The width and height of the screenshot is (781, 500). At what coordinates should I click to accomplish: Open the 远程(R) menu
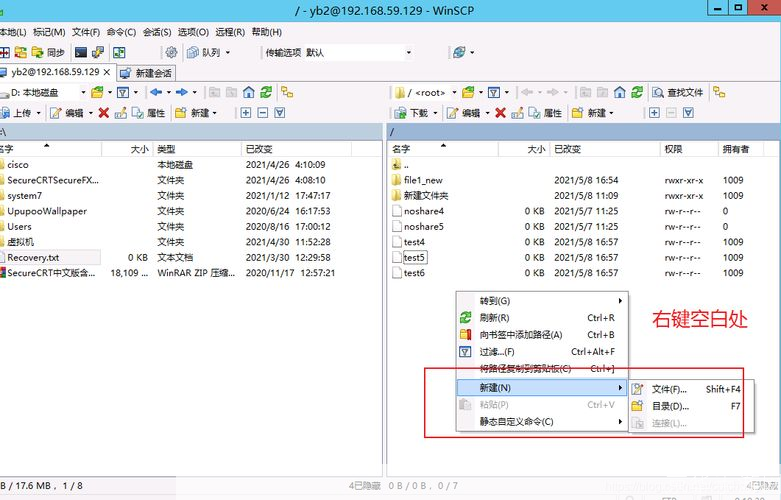230,32
